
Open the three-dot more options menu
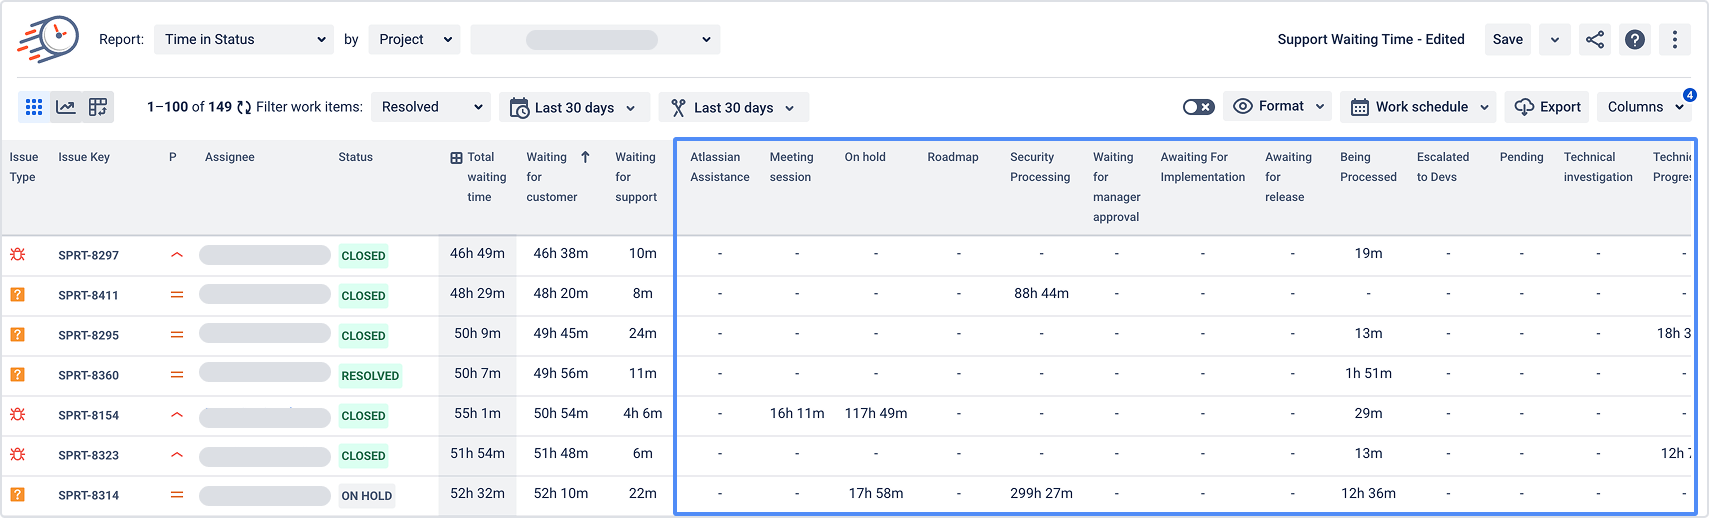tap(1675, 39)
